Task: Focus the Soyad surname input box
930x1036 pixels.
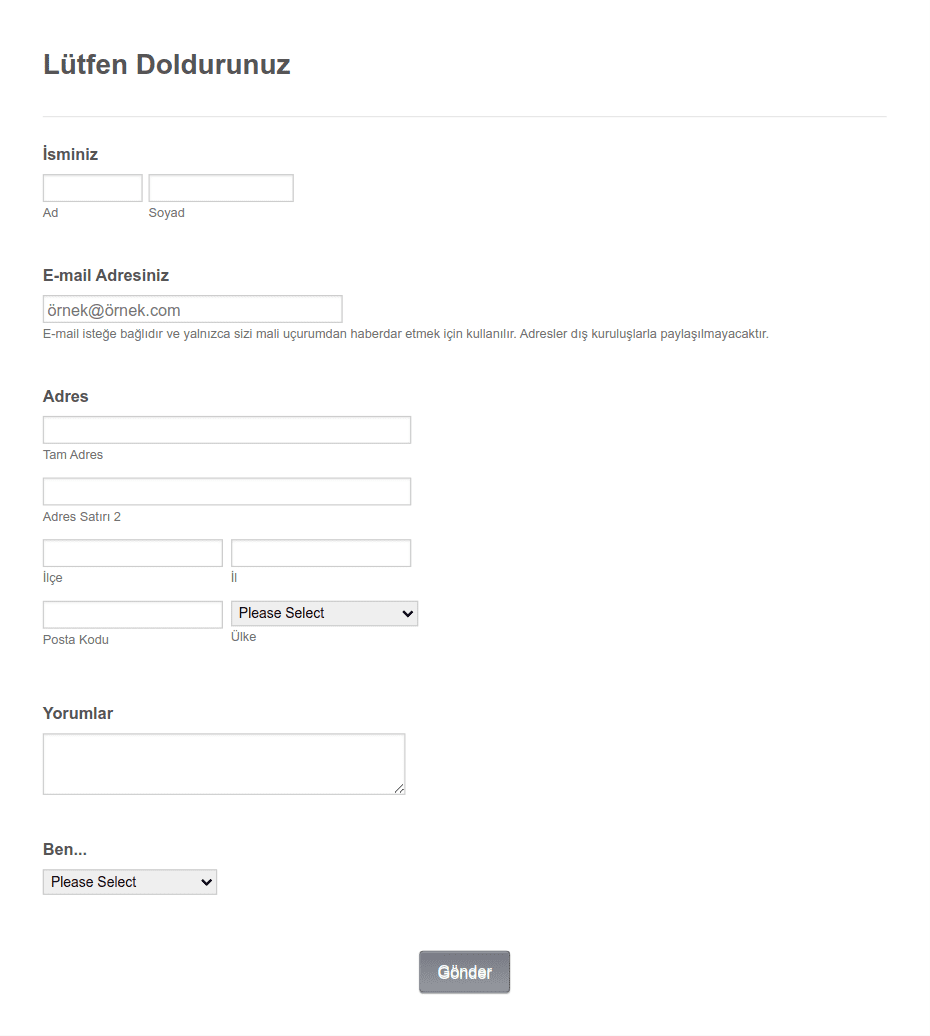Action: tap(221, 188)
